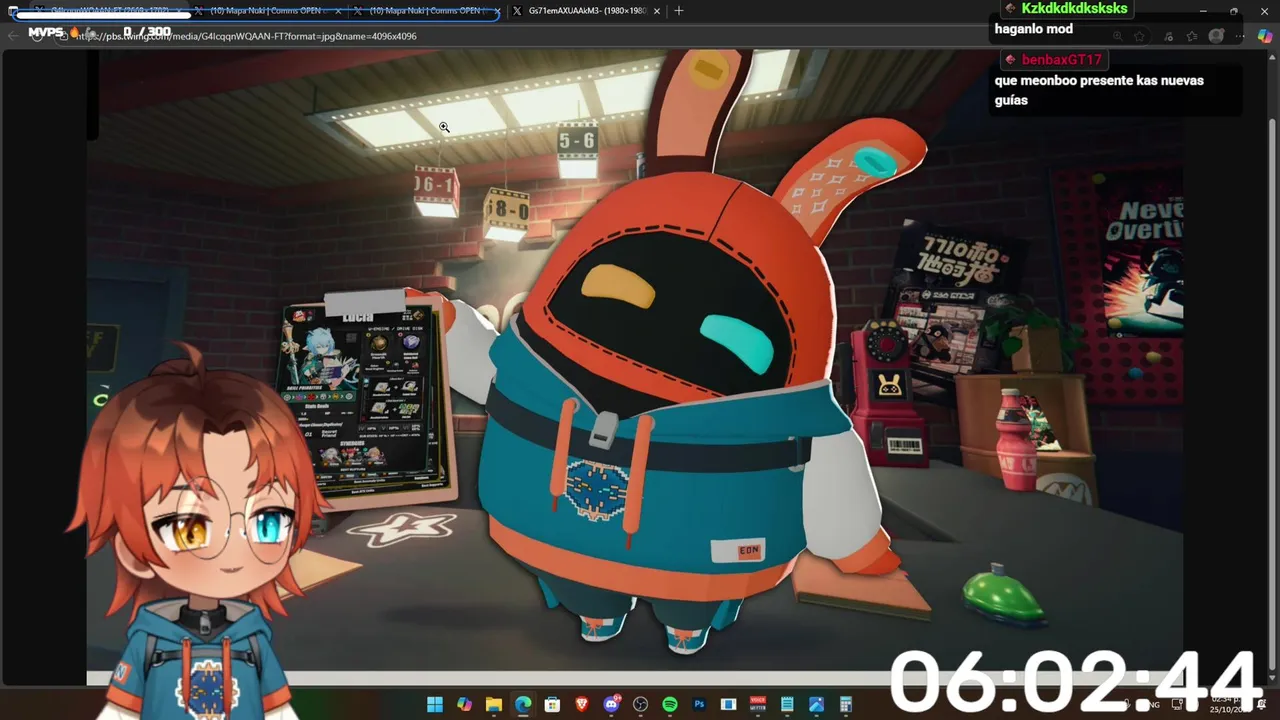1280x720 pixels.
Task: Open Calculator from the taskbar
Action: point(846,705)
